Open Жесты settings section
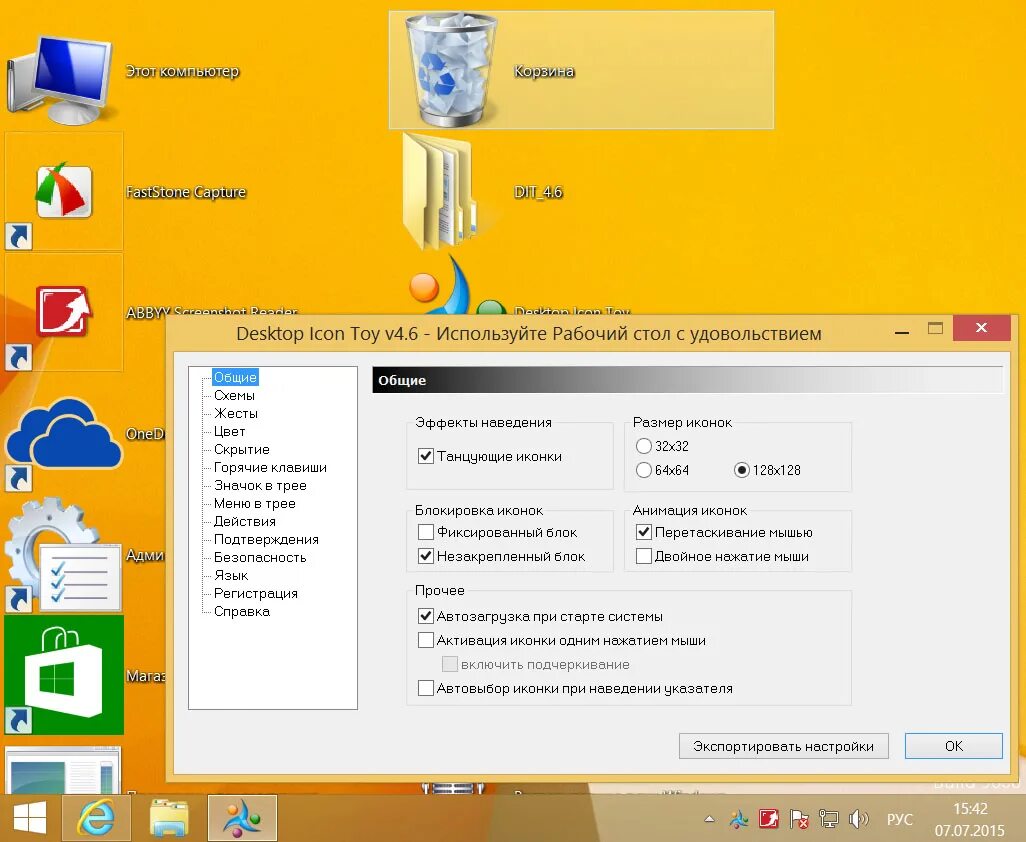1026x842 pixels. pyautogui.click(x=236, y=413)
